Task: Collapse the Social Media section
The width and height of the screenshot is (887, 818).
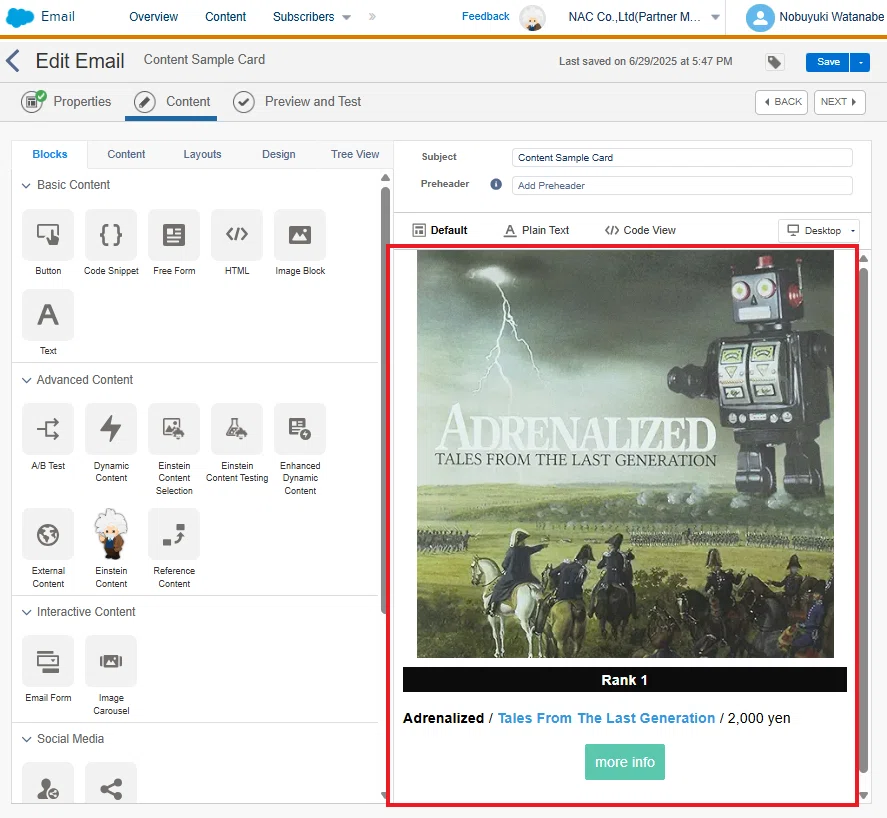Action: point(26,739)
